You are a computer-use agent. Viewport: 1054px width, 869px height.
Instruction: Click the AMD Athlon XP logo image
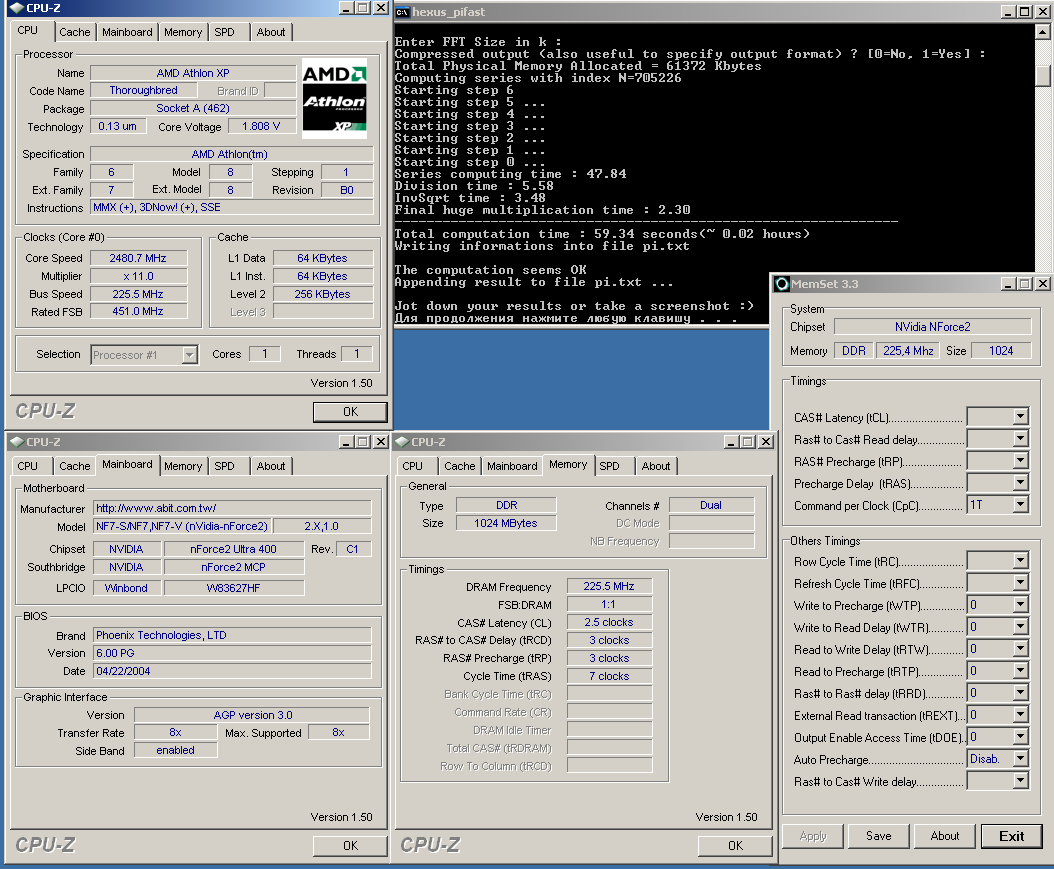pyautogui.click(x=334, y=98)
